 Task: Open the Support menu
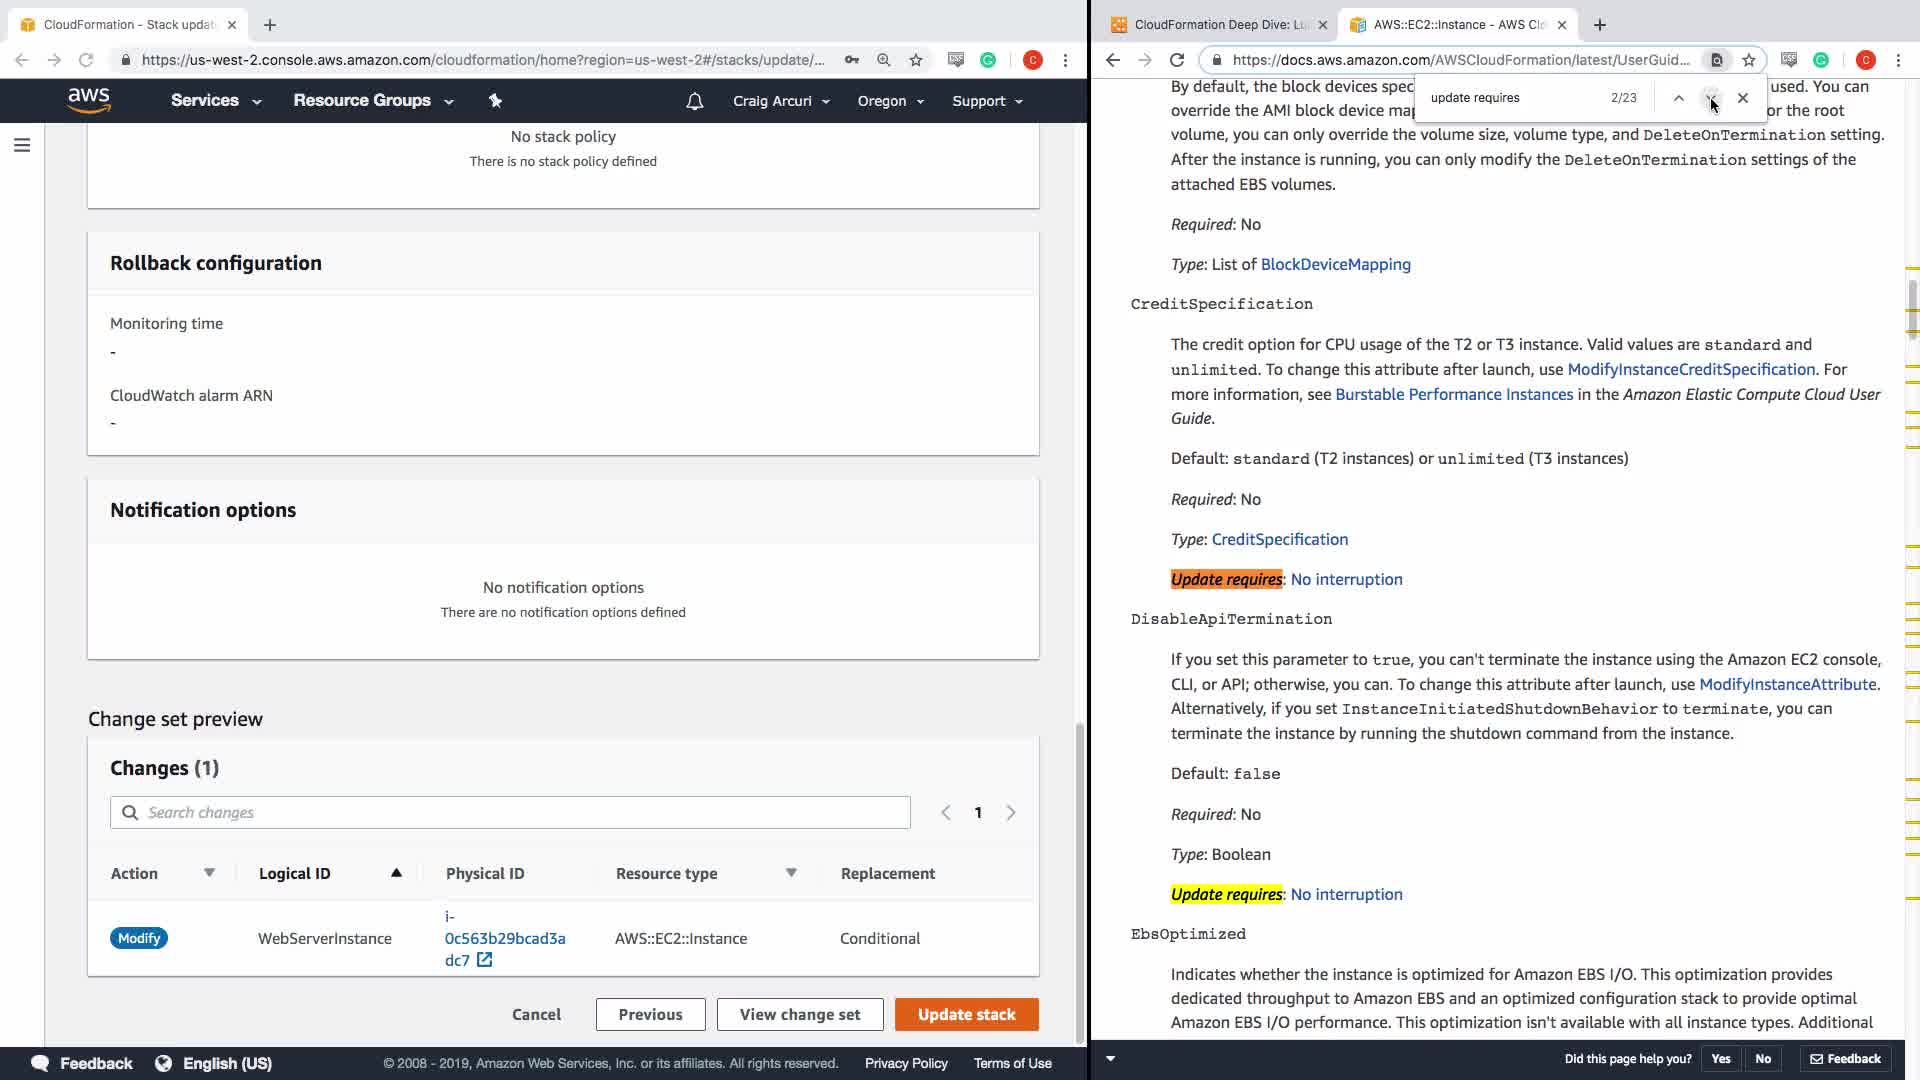(986, 101)
